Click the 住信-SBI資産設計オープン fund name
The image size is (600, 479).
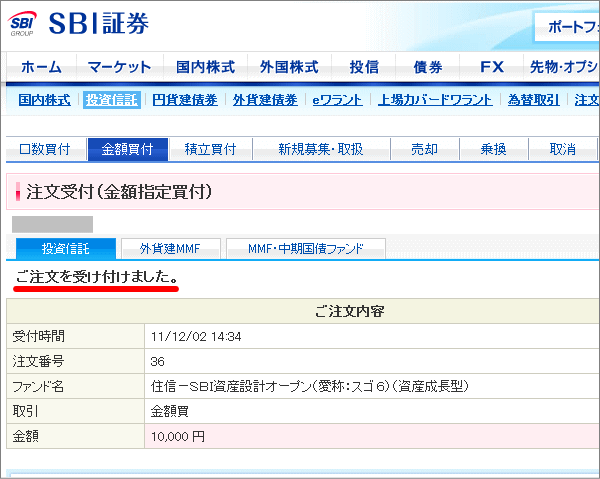click(310, 386)
